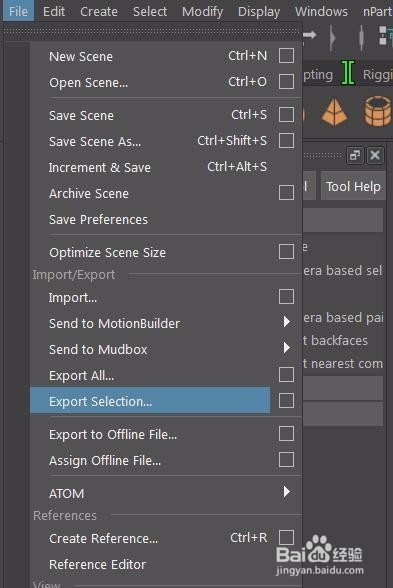The image size is (393, 588).
Task: Open the Rigging shelf tab
Action: 377,75
